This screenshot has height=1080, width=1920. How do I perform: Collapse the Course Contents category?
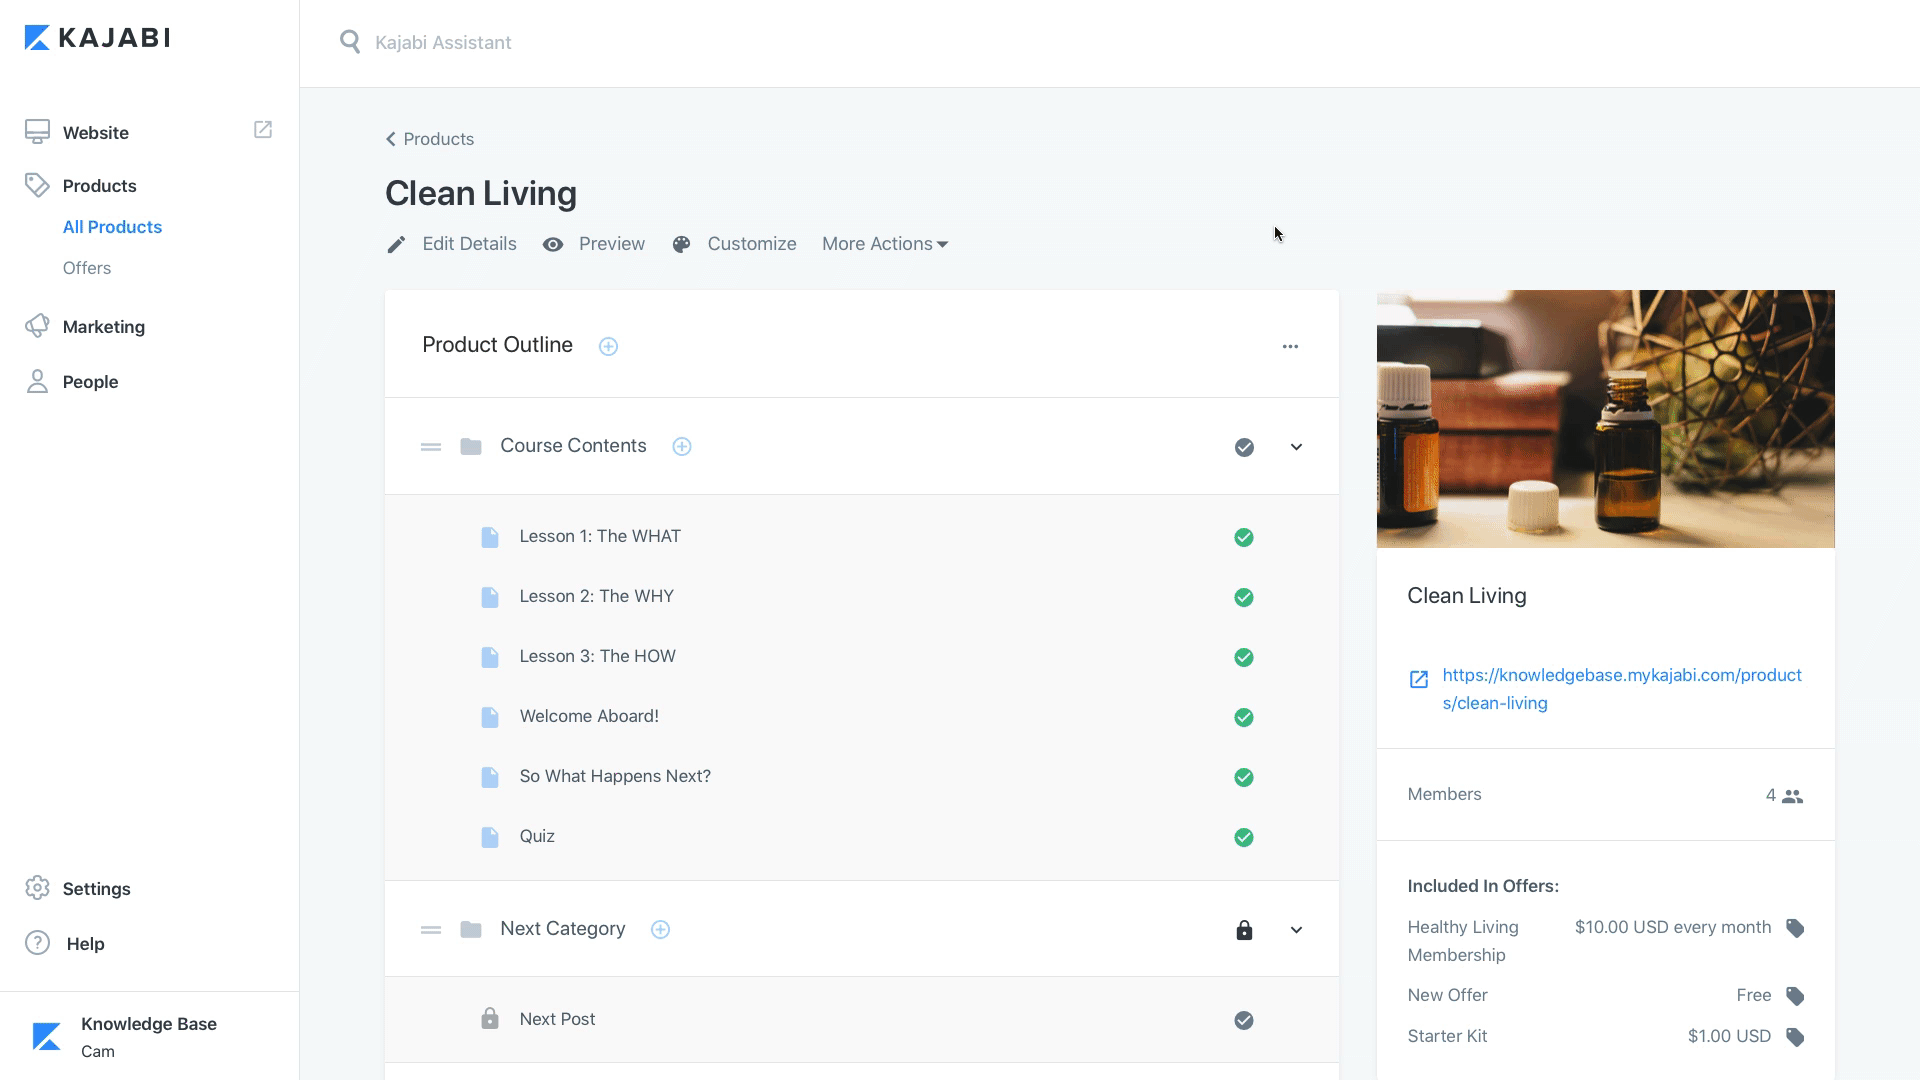[x=1296, y=447]
